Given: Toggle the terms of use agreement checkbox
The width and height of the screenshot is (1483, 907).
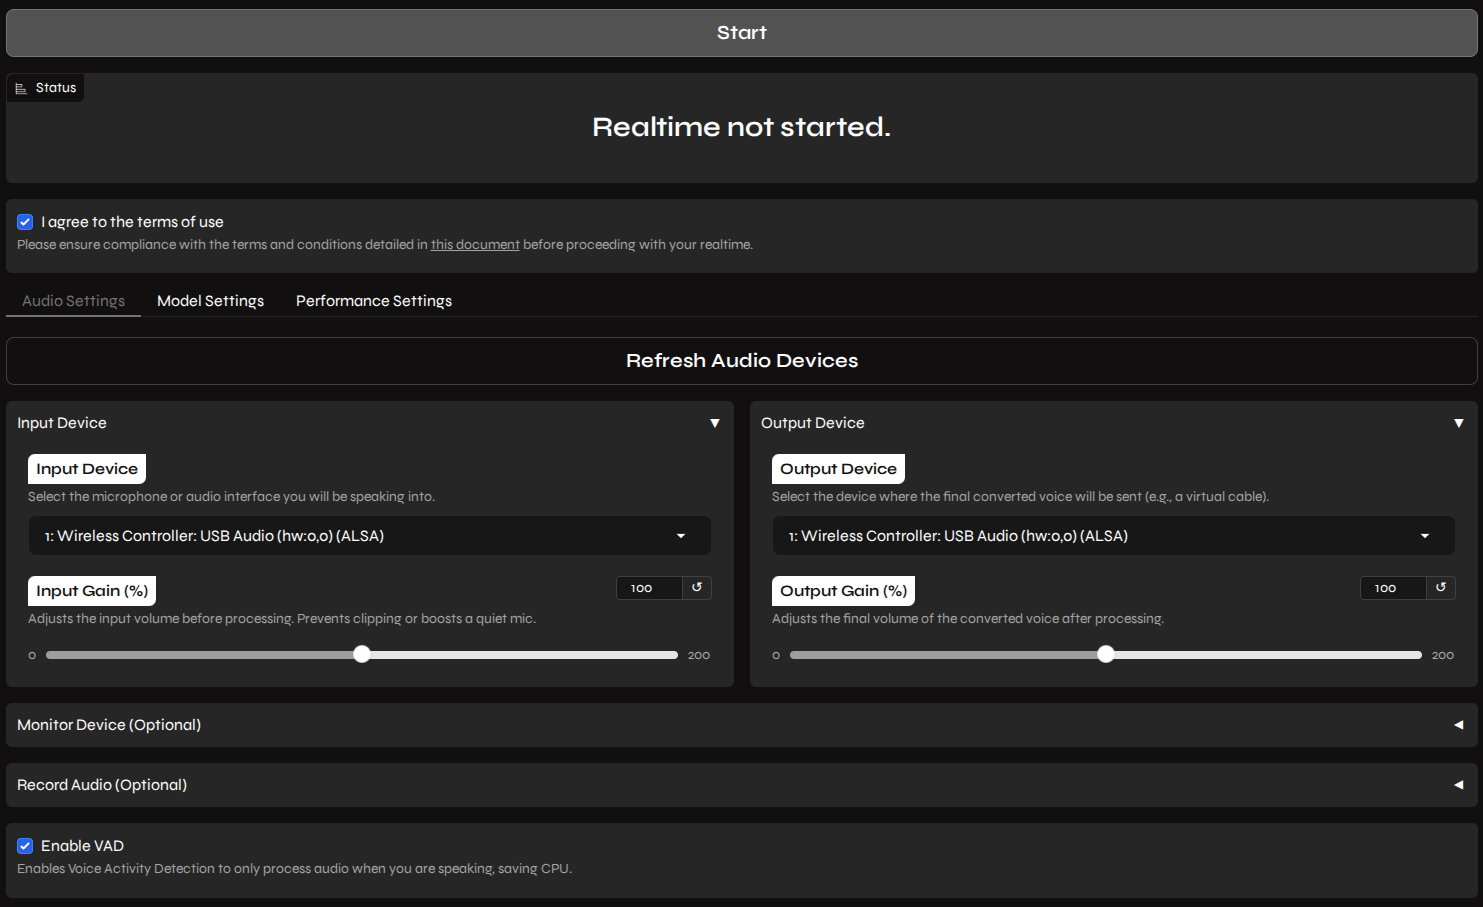Looking at the screenshot, I should pos(25,222).
